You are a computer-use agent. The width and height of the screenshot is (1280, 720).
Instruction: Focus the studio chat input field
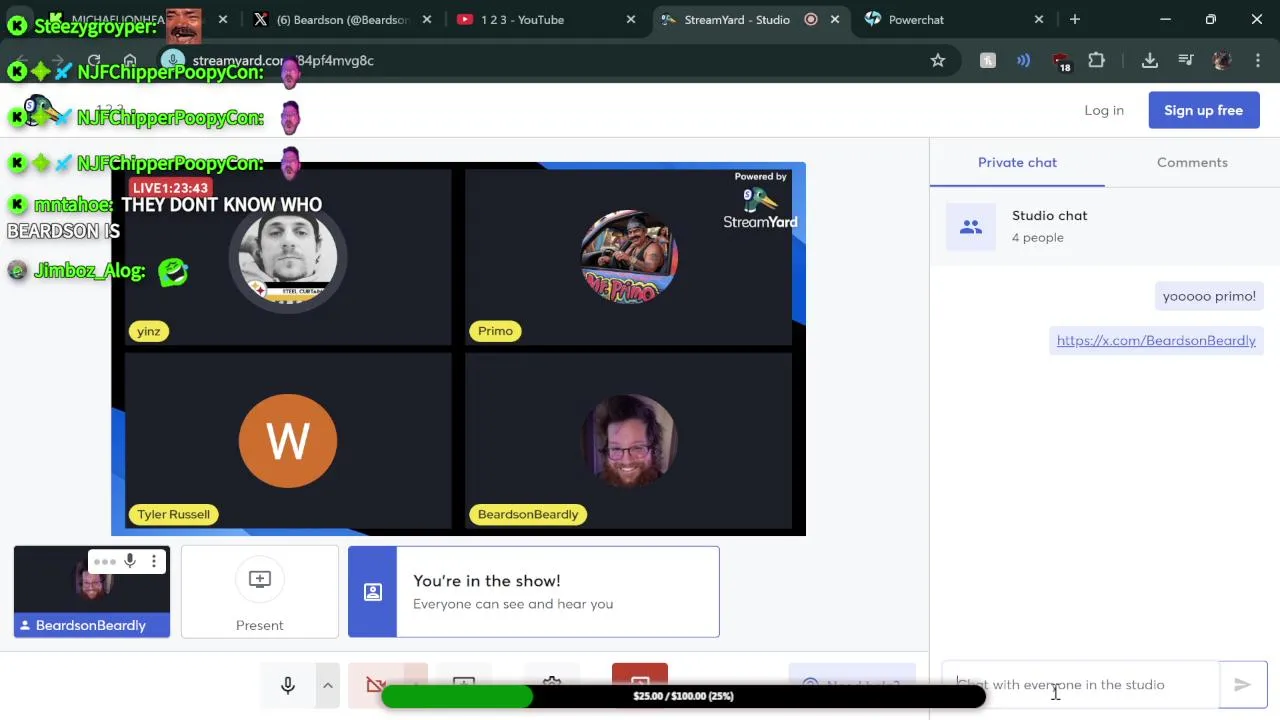point(1080,685)
